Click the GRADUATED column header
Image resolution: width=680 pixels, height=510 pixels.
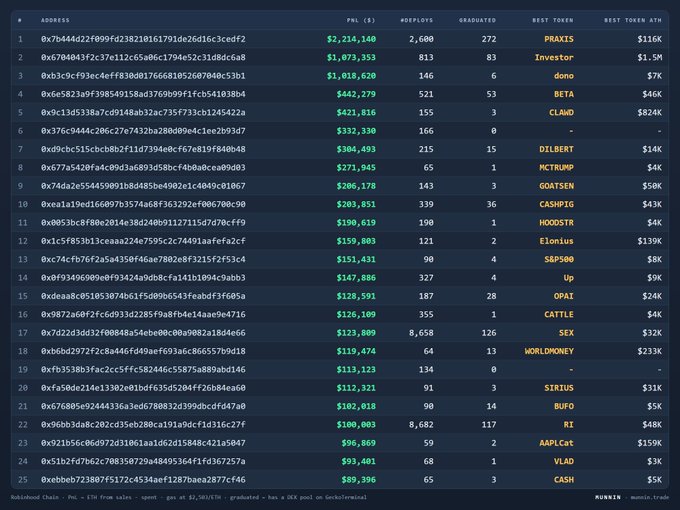point(477,20)
